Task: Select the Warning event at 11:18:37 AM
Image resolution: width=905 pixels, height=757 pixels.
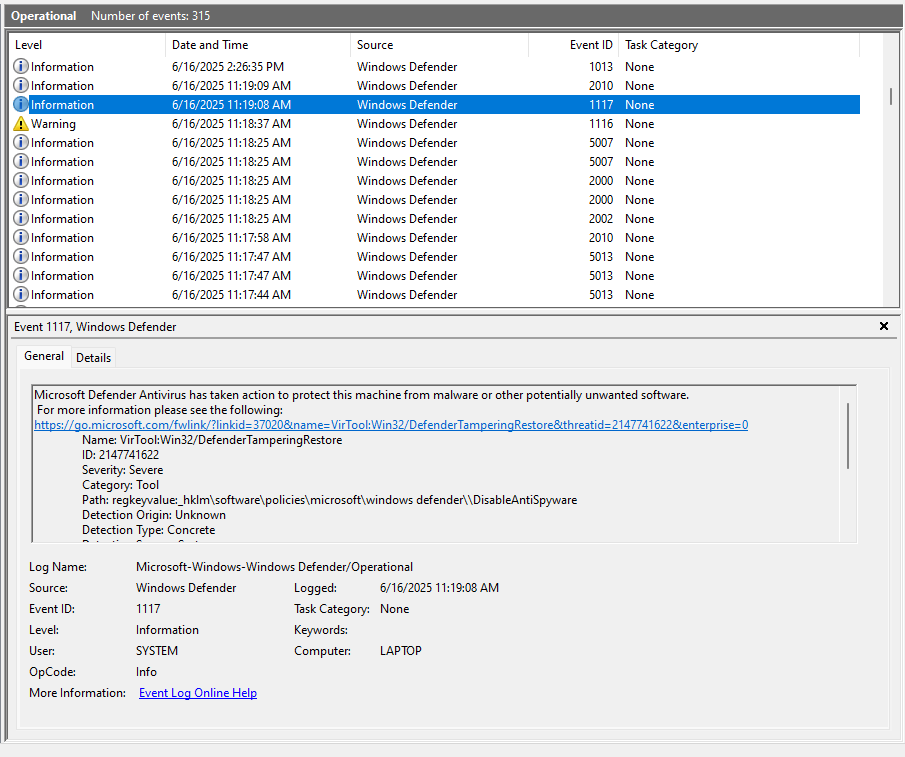Action: [436, 123]
